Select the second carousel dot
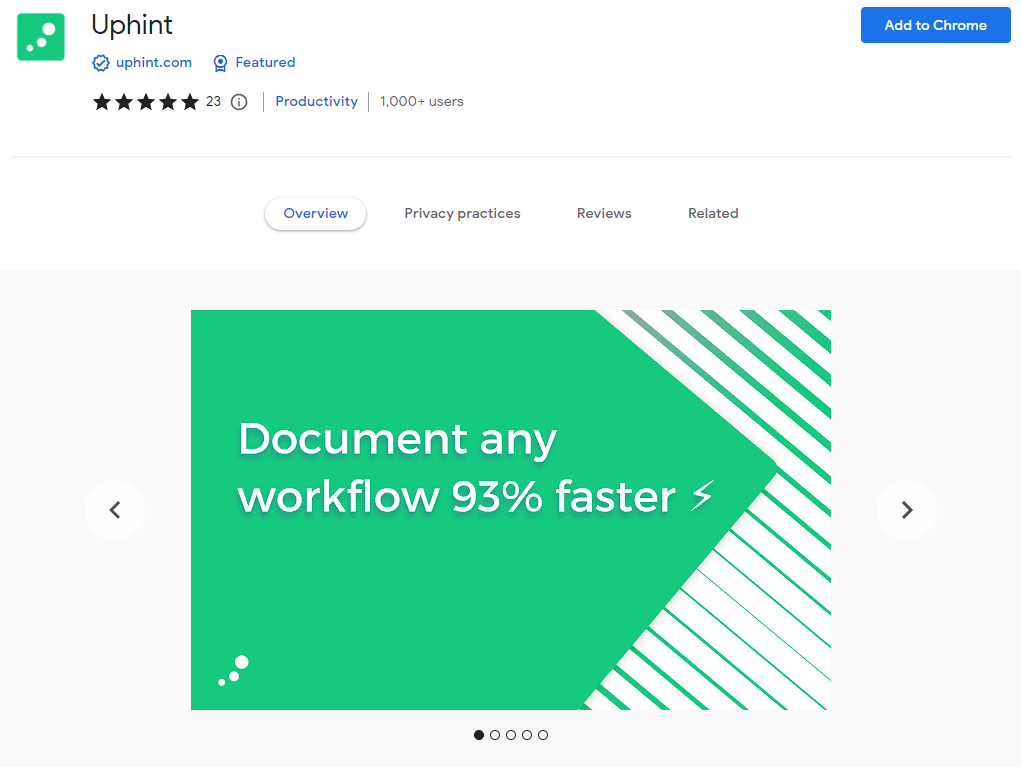1021x767 pixels. [495, 735]
